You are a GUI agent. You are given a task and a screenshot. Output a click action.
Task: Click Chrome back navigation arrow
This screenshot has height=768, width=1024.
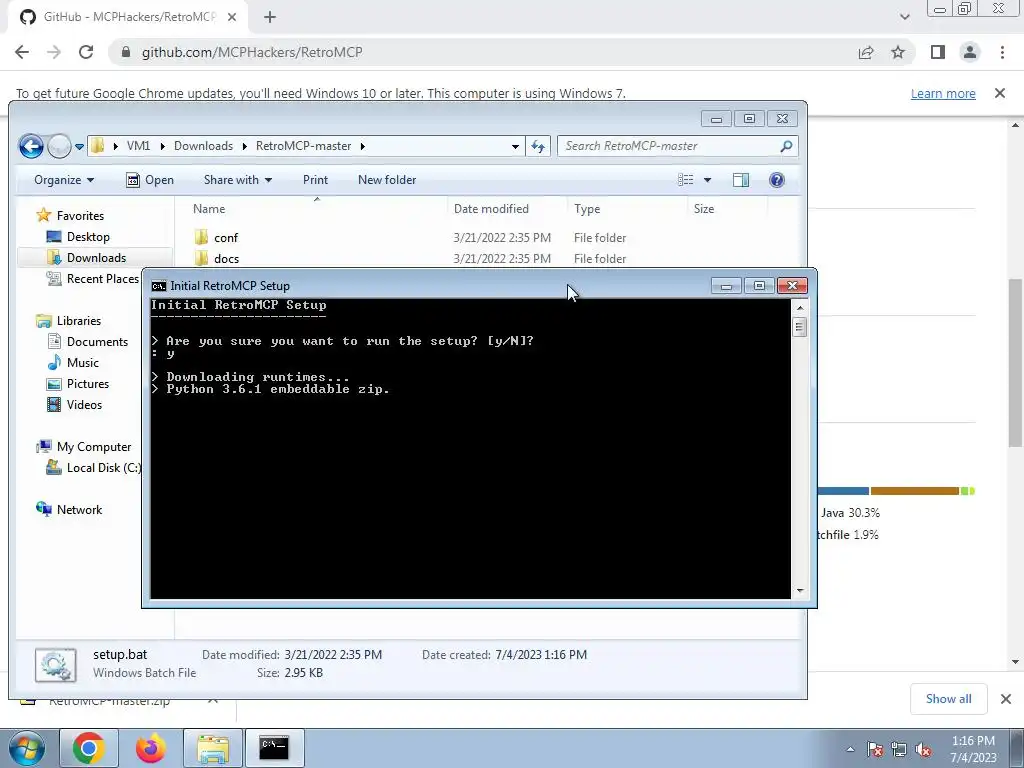(22, 52)
